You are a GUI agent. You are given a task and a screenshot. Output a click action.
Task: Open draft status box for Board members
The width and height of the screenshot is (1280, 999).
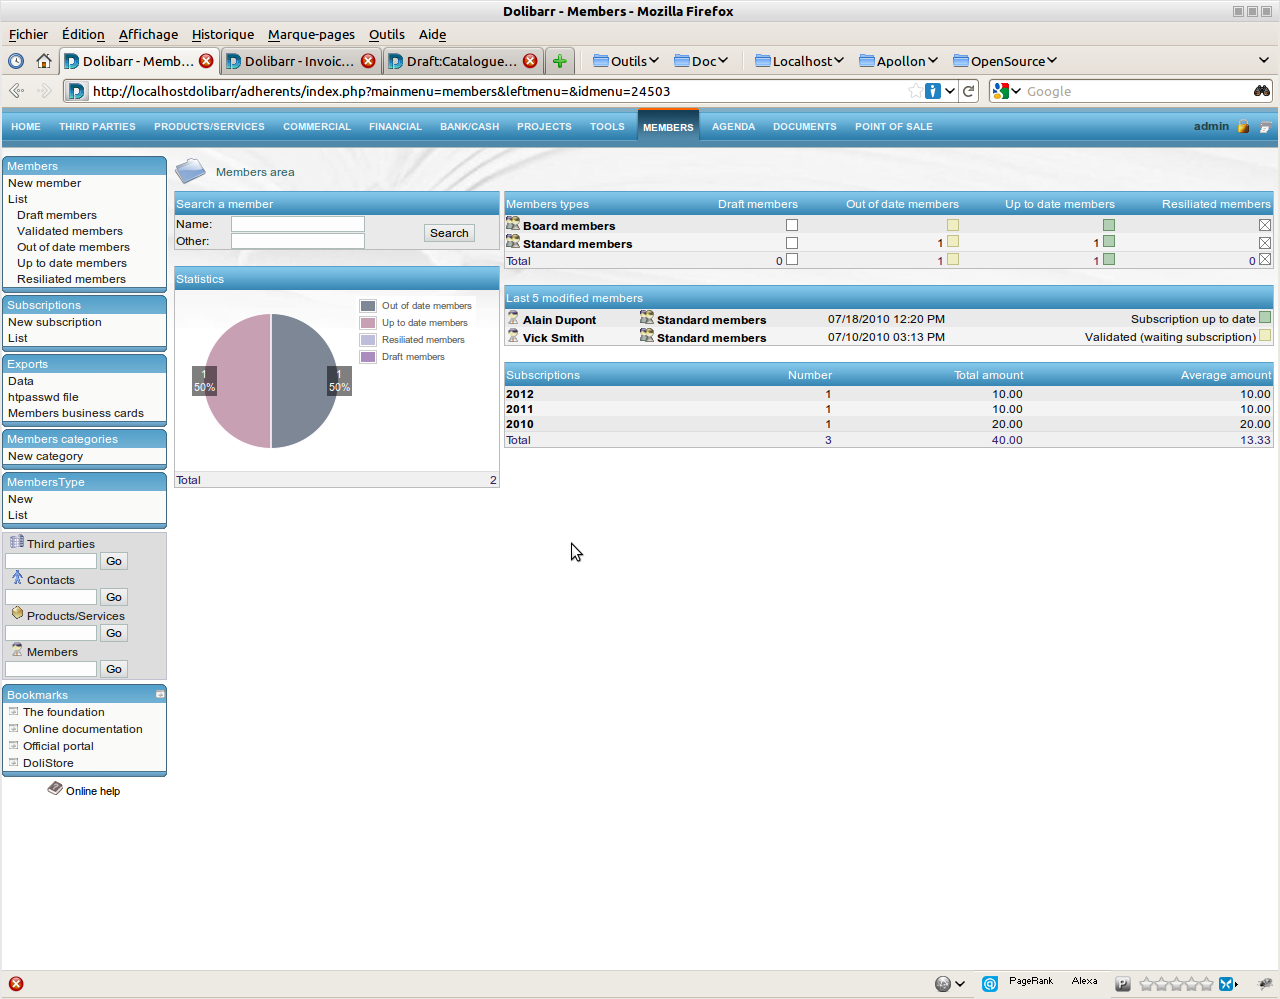[792, 225]
